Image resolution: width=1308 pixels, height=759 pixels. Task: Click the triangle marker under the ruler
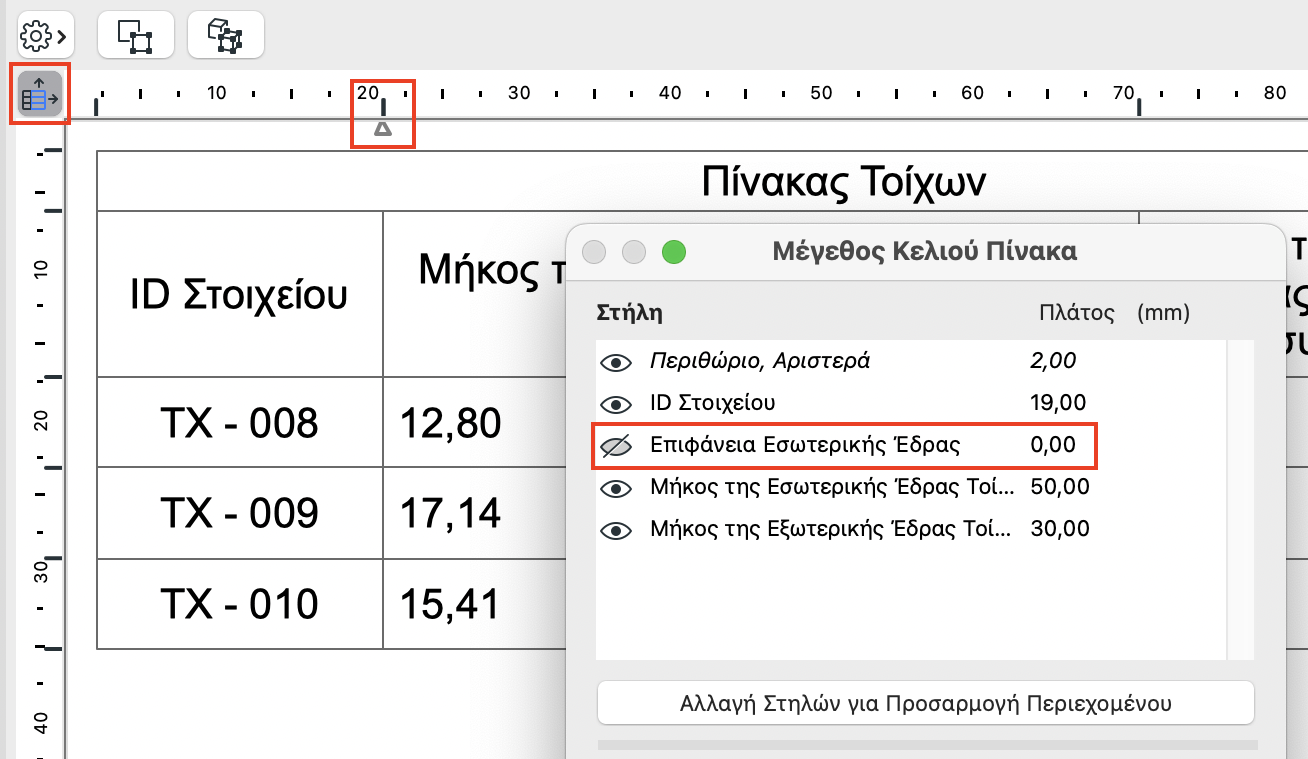tap(383, 127)
